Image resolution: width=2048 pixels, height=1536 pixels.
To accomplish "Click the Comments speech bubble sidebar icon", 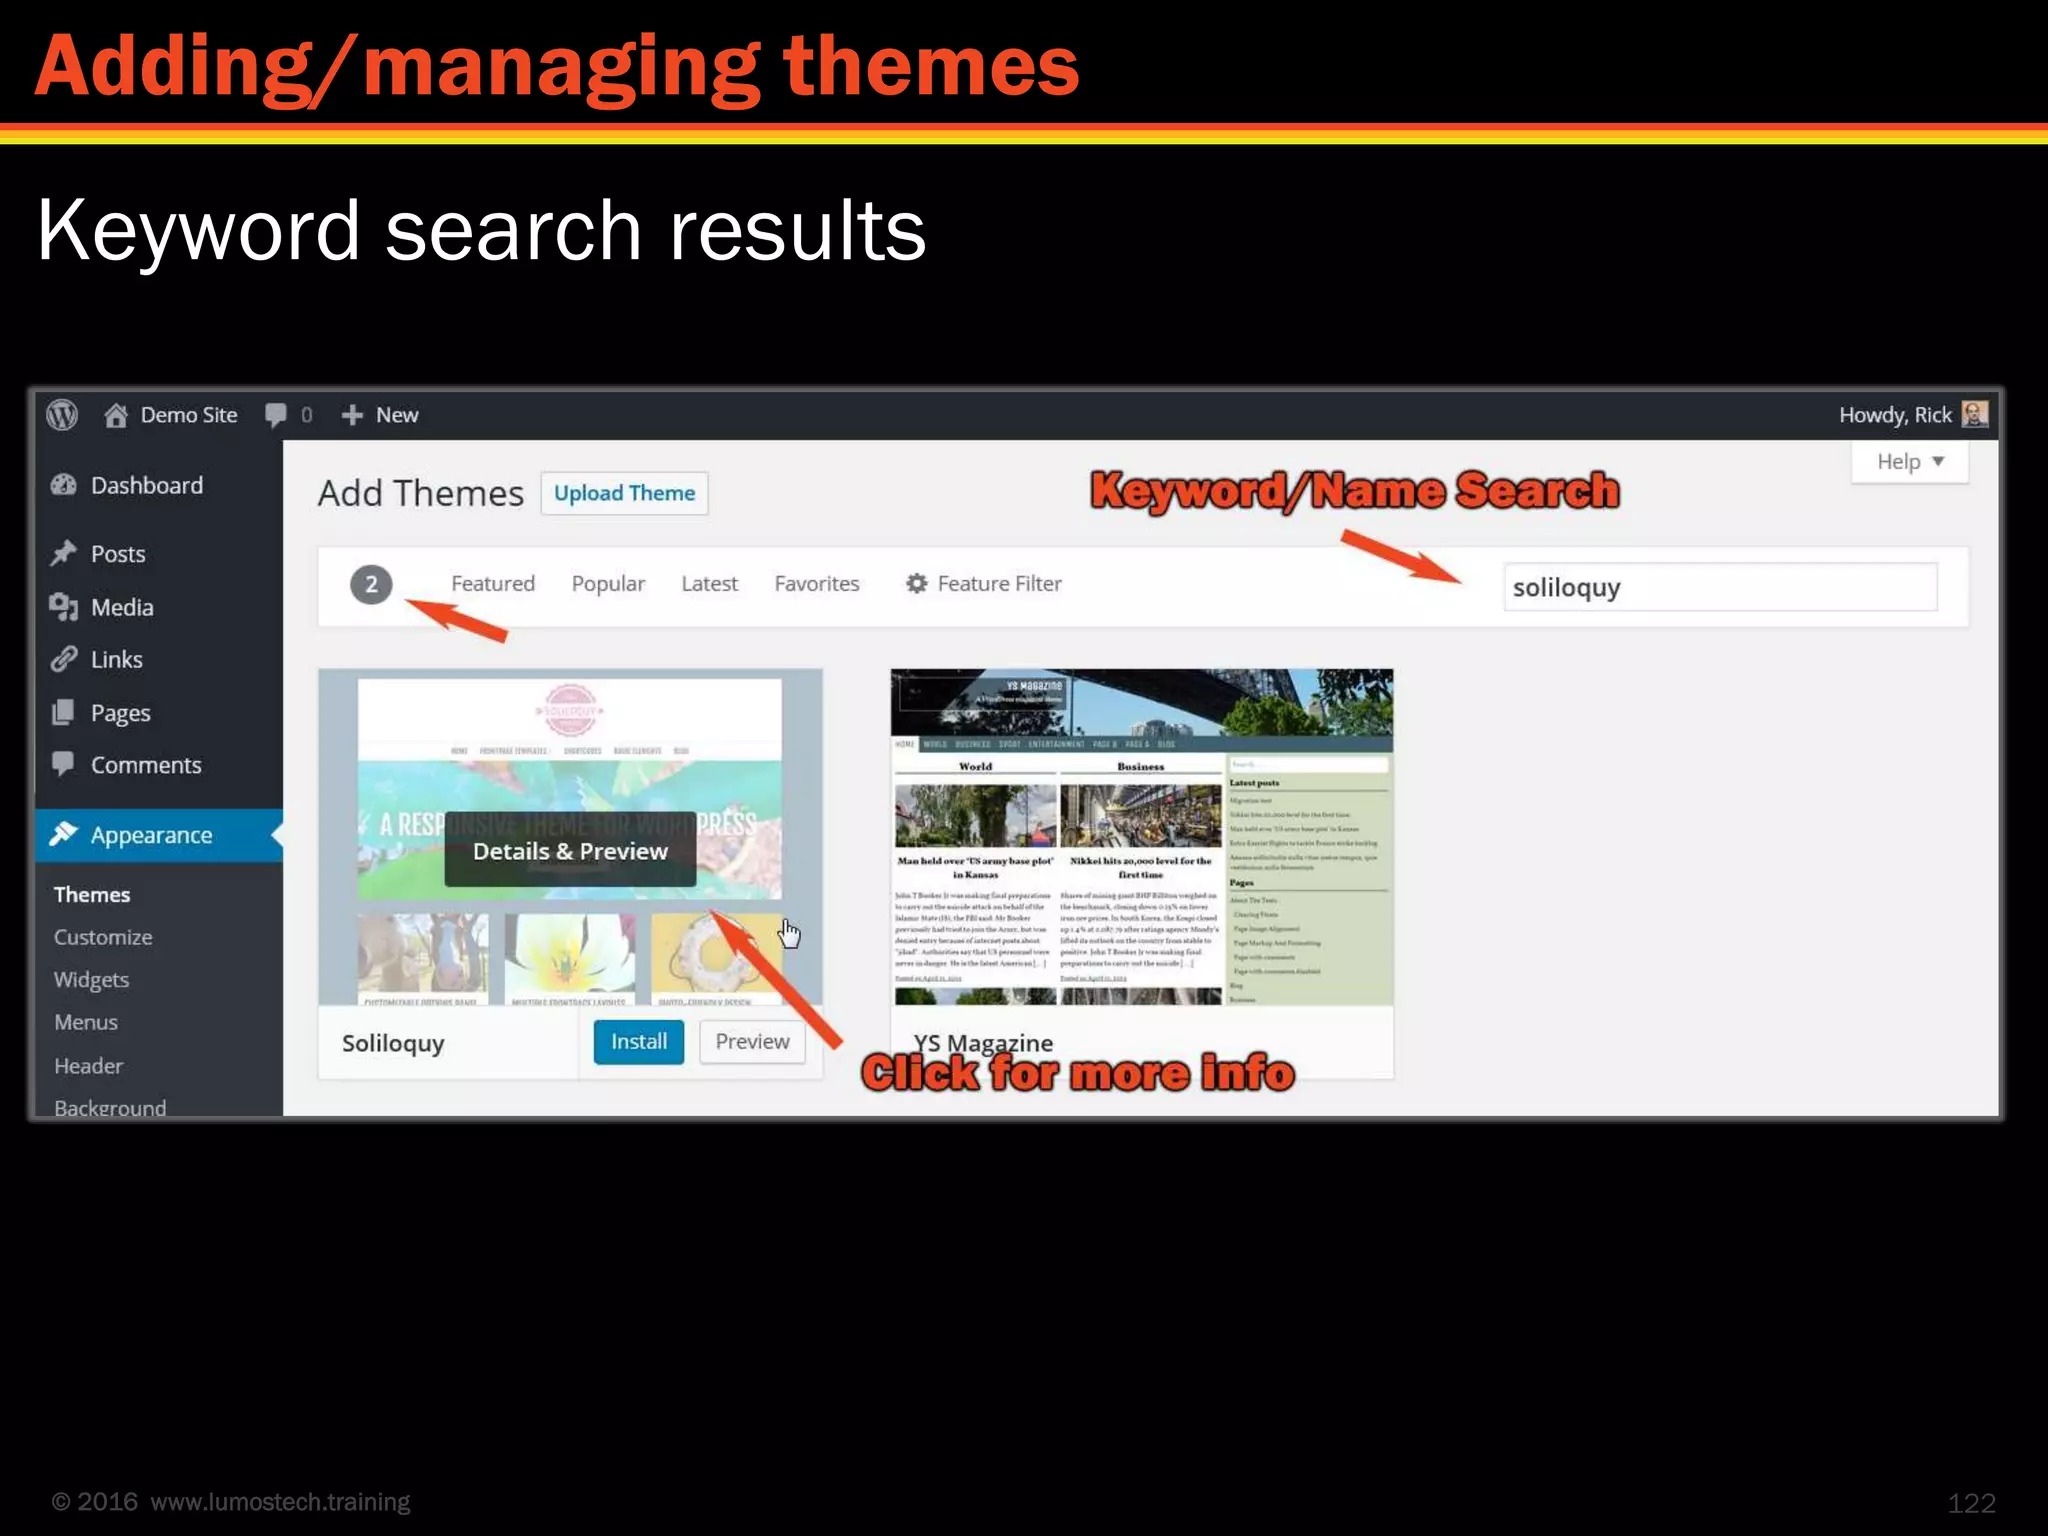I will point(64,764).
